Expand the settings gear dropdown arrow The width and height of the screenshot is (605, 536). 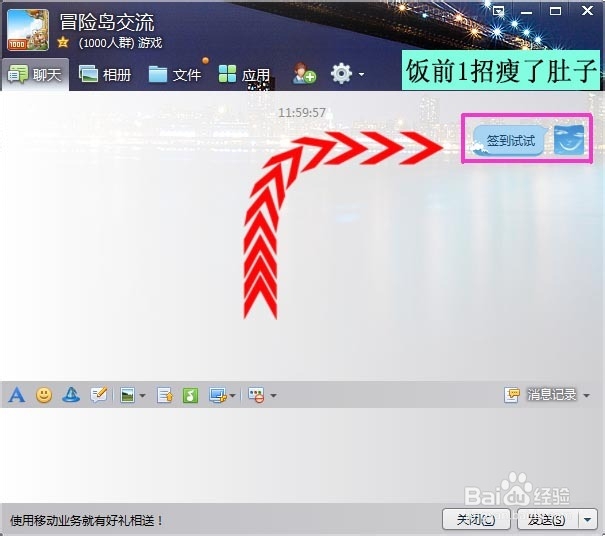point(361,74)
